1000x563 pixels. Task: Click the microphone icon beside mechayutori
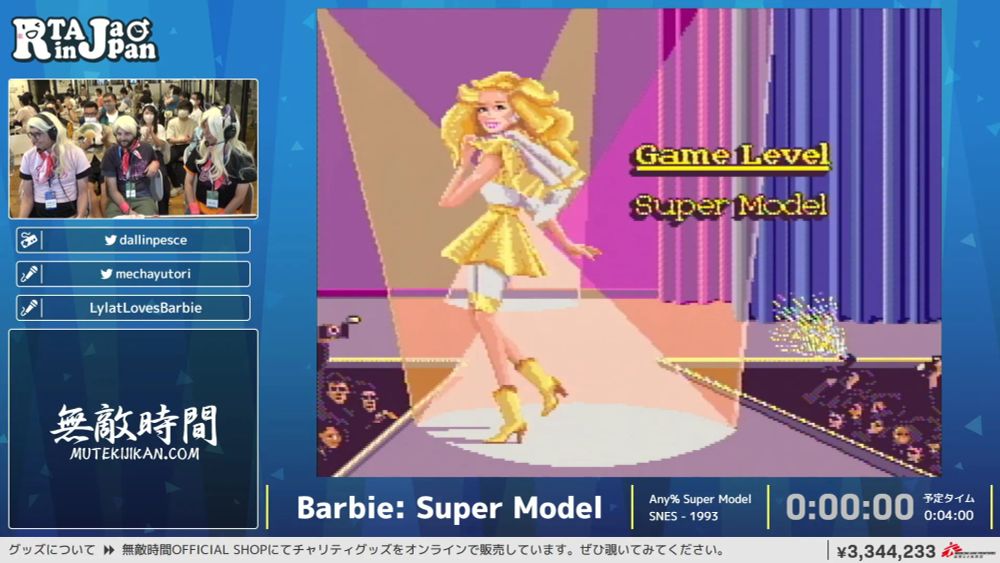(x=29, y=274)
